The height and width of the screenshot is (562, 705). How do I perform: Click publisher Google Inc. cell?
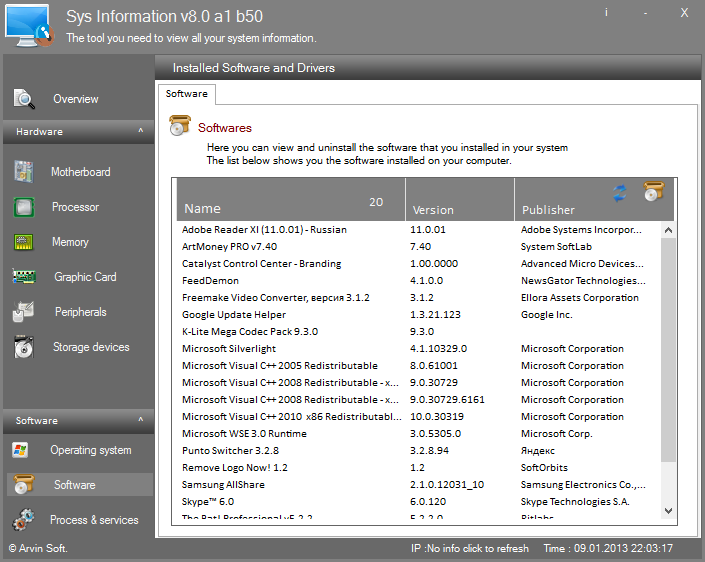pos(547,315)
